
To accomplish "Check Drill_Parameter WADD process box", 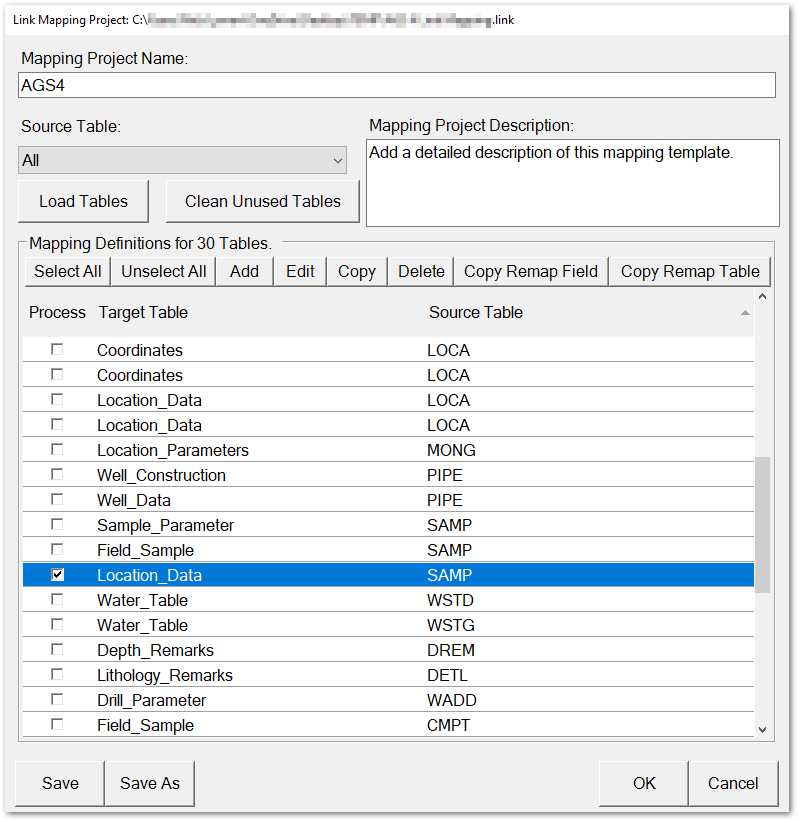I will click(x=57, y=700).
